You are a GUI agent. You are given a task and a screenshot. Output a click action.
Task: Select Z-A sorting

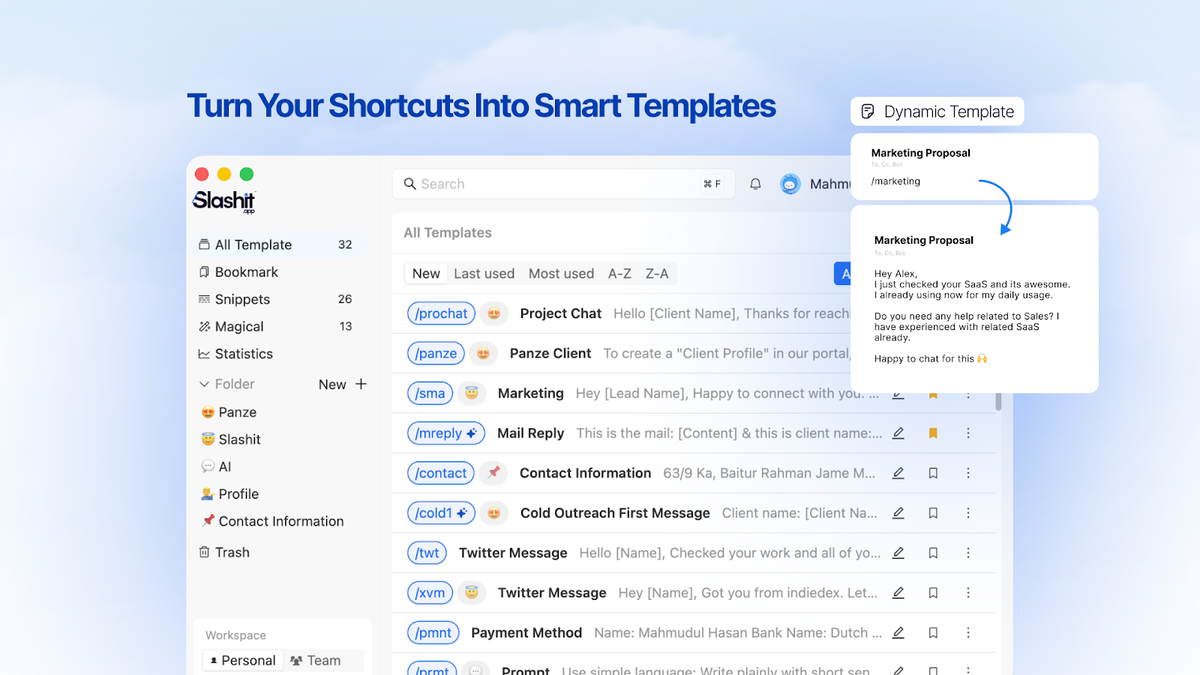coord(656,272)
